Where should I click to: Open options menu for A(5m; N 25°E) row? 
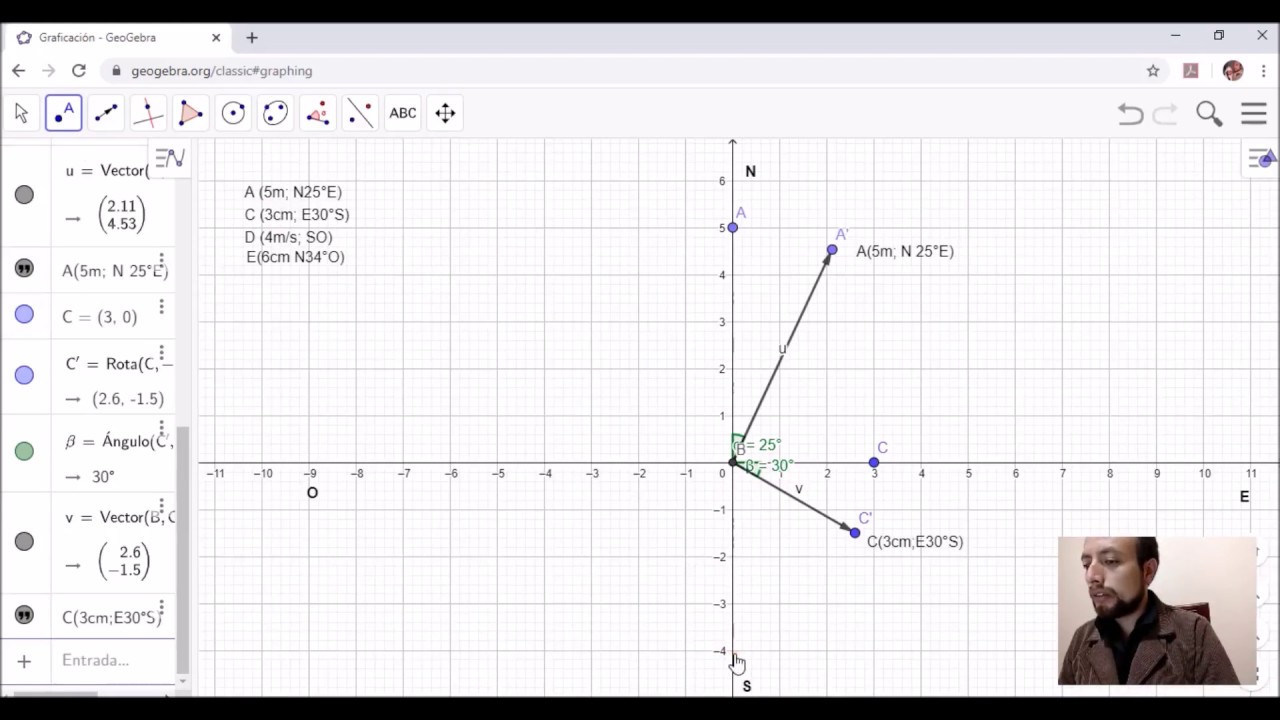(161, 262)
